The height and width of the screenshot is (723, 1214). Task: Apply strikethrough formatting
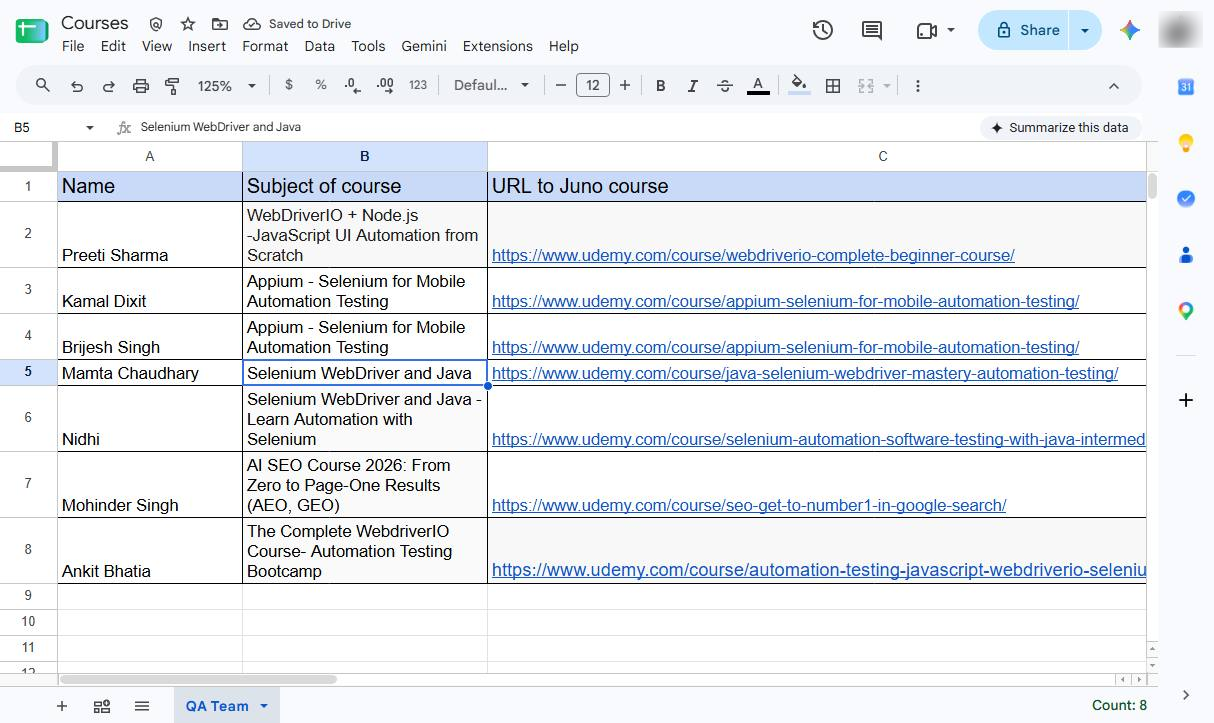pyautogui.click(x=725, y=86)
